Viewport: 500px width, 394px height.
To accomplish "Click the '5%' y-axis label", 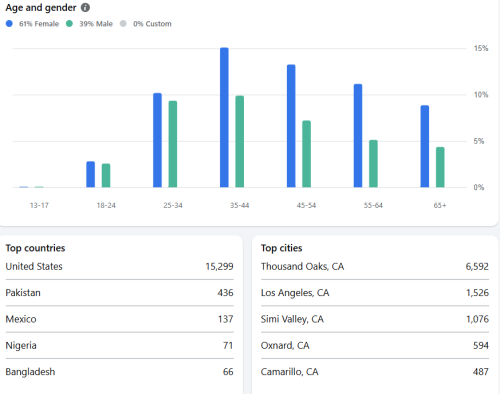I will point(479,141).
